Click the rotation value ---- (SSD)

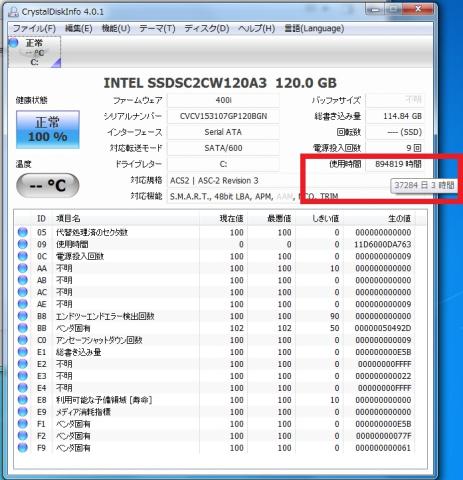[395, 132]
